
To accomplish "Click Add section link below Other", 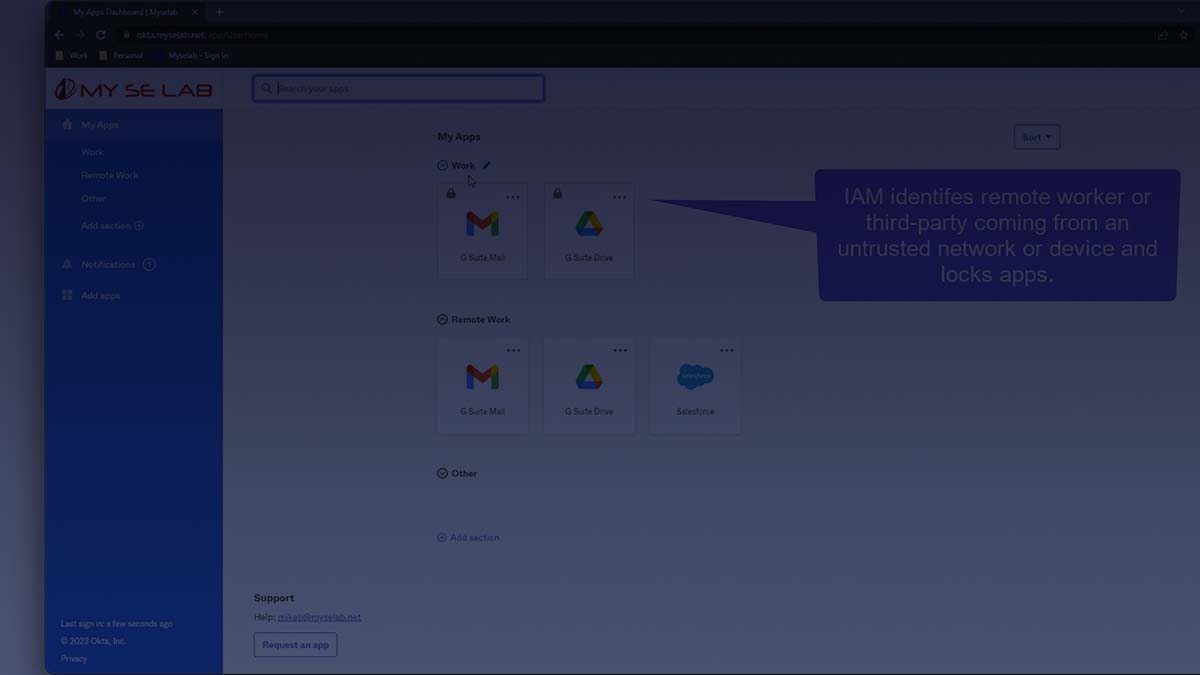I will (x=468, y=538).
